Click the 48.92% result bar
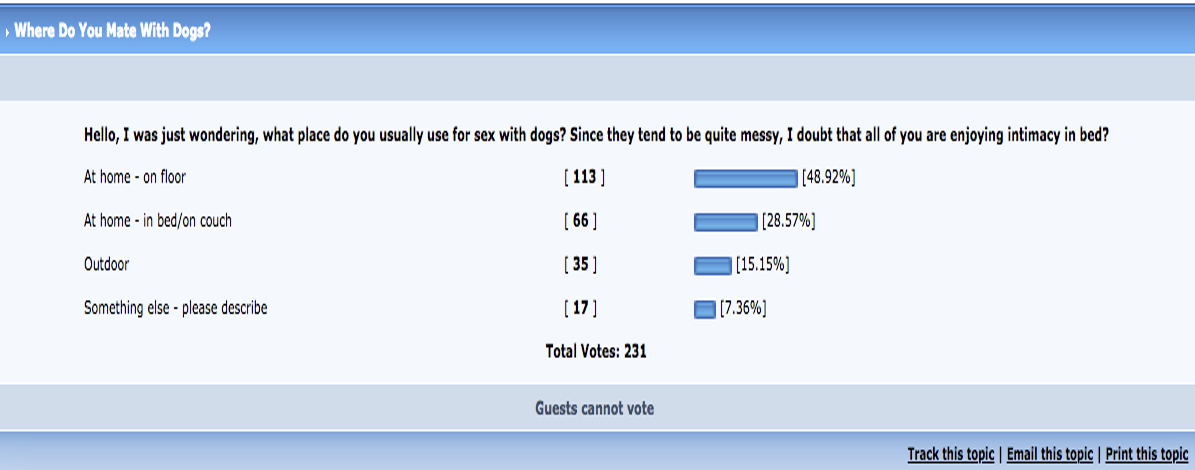The width and height of the screenshot is (1195, 470). 745,179
